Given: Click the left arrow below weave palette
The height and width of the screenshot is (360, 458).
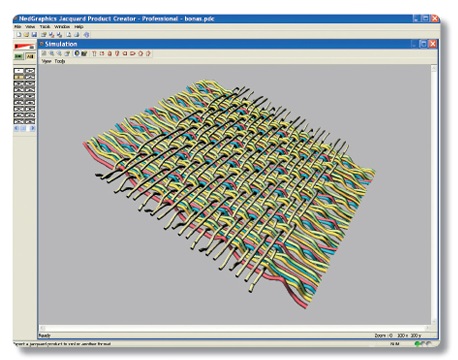Looking at the screenshot, I should (16, 129).
